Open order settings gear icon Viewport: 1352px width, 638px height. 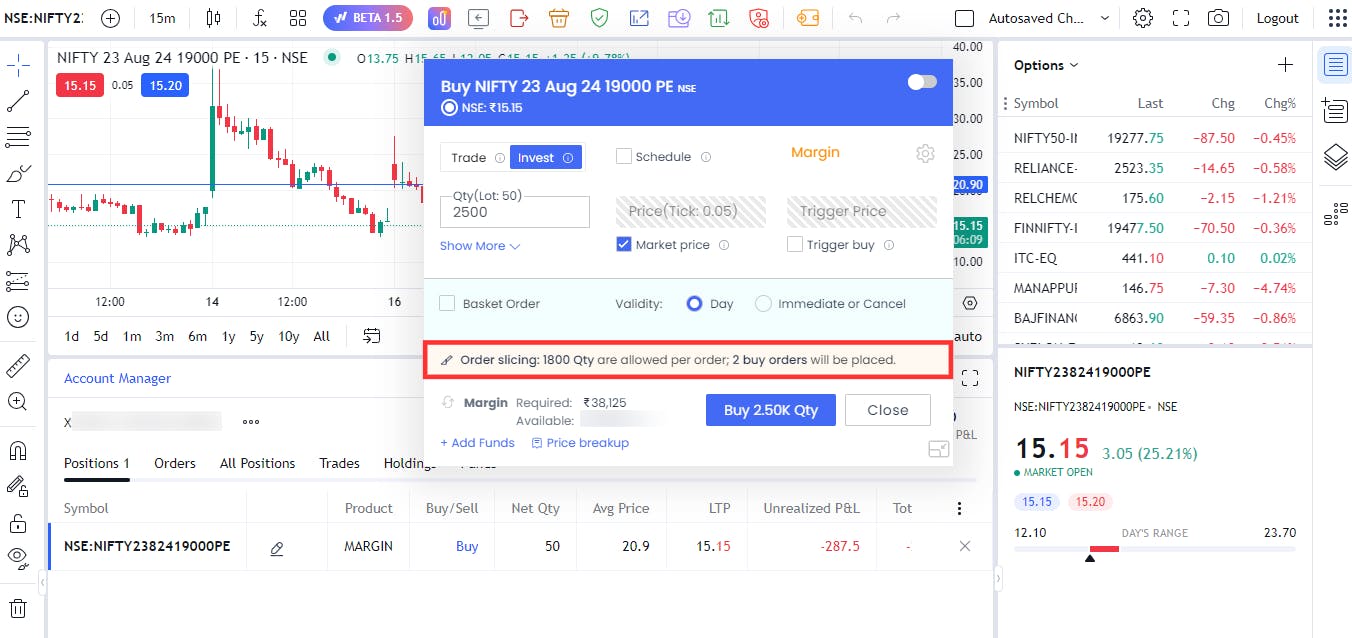tap(925, 153)
